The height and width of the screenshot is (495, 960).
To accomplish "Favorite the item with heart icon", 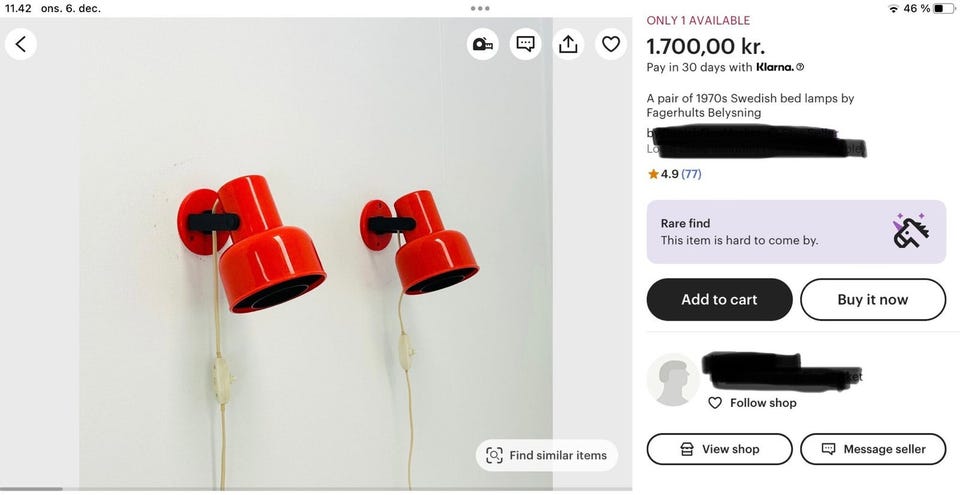I will [x=611, y=44].
